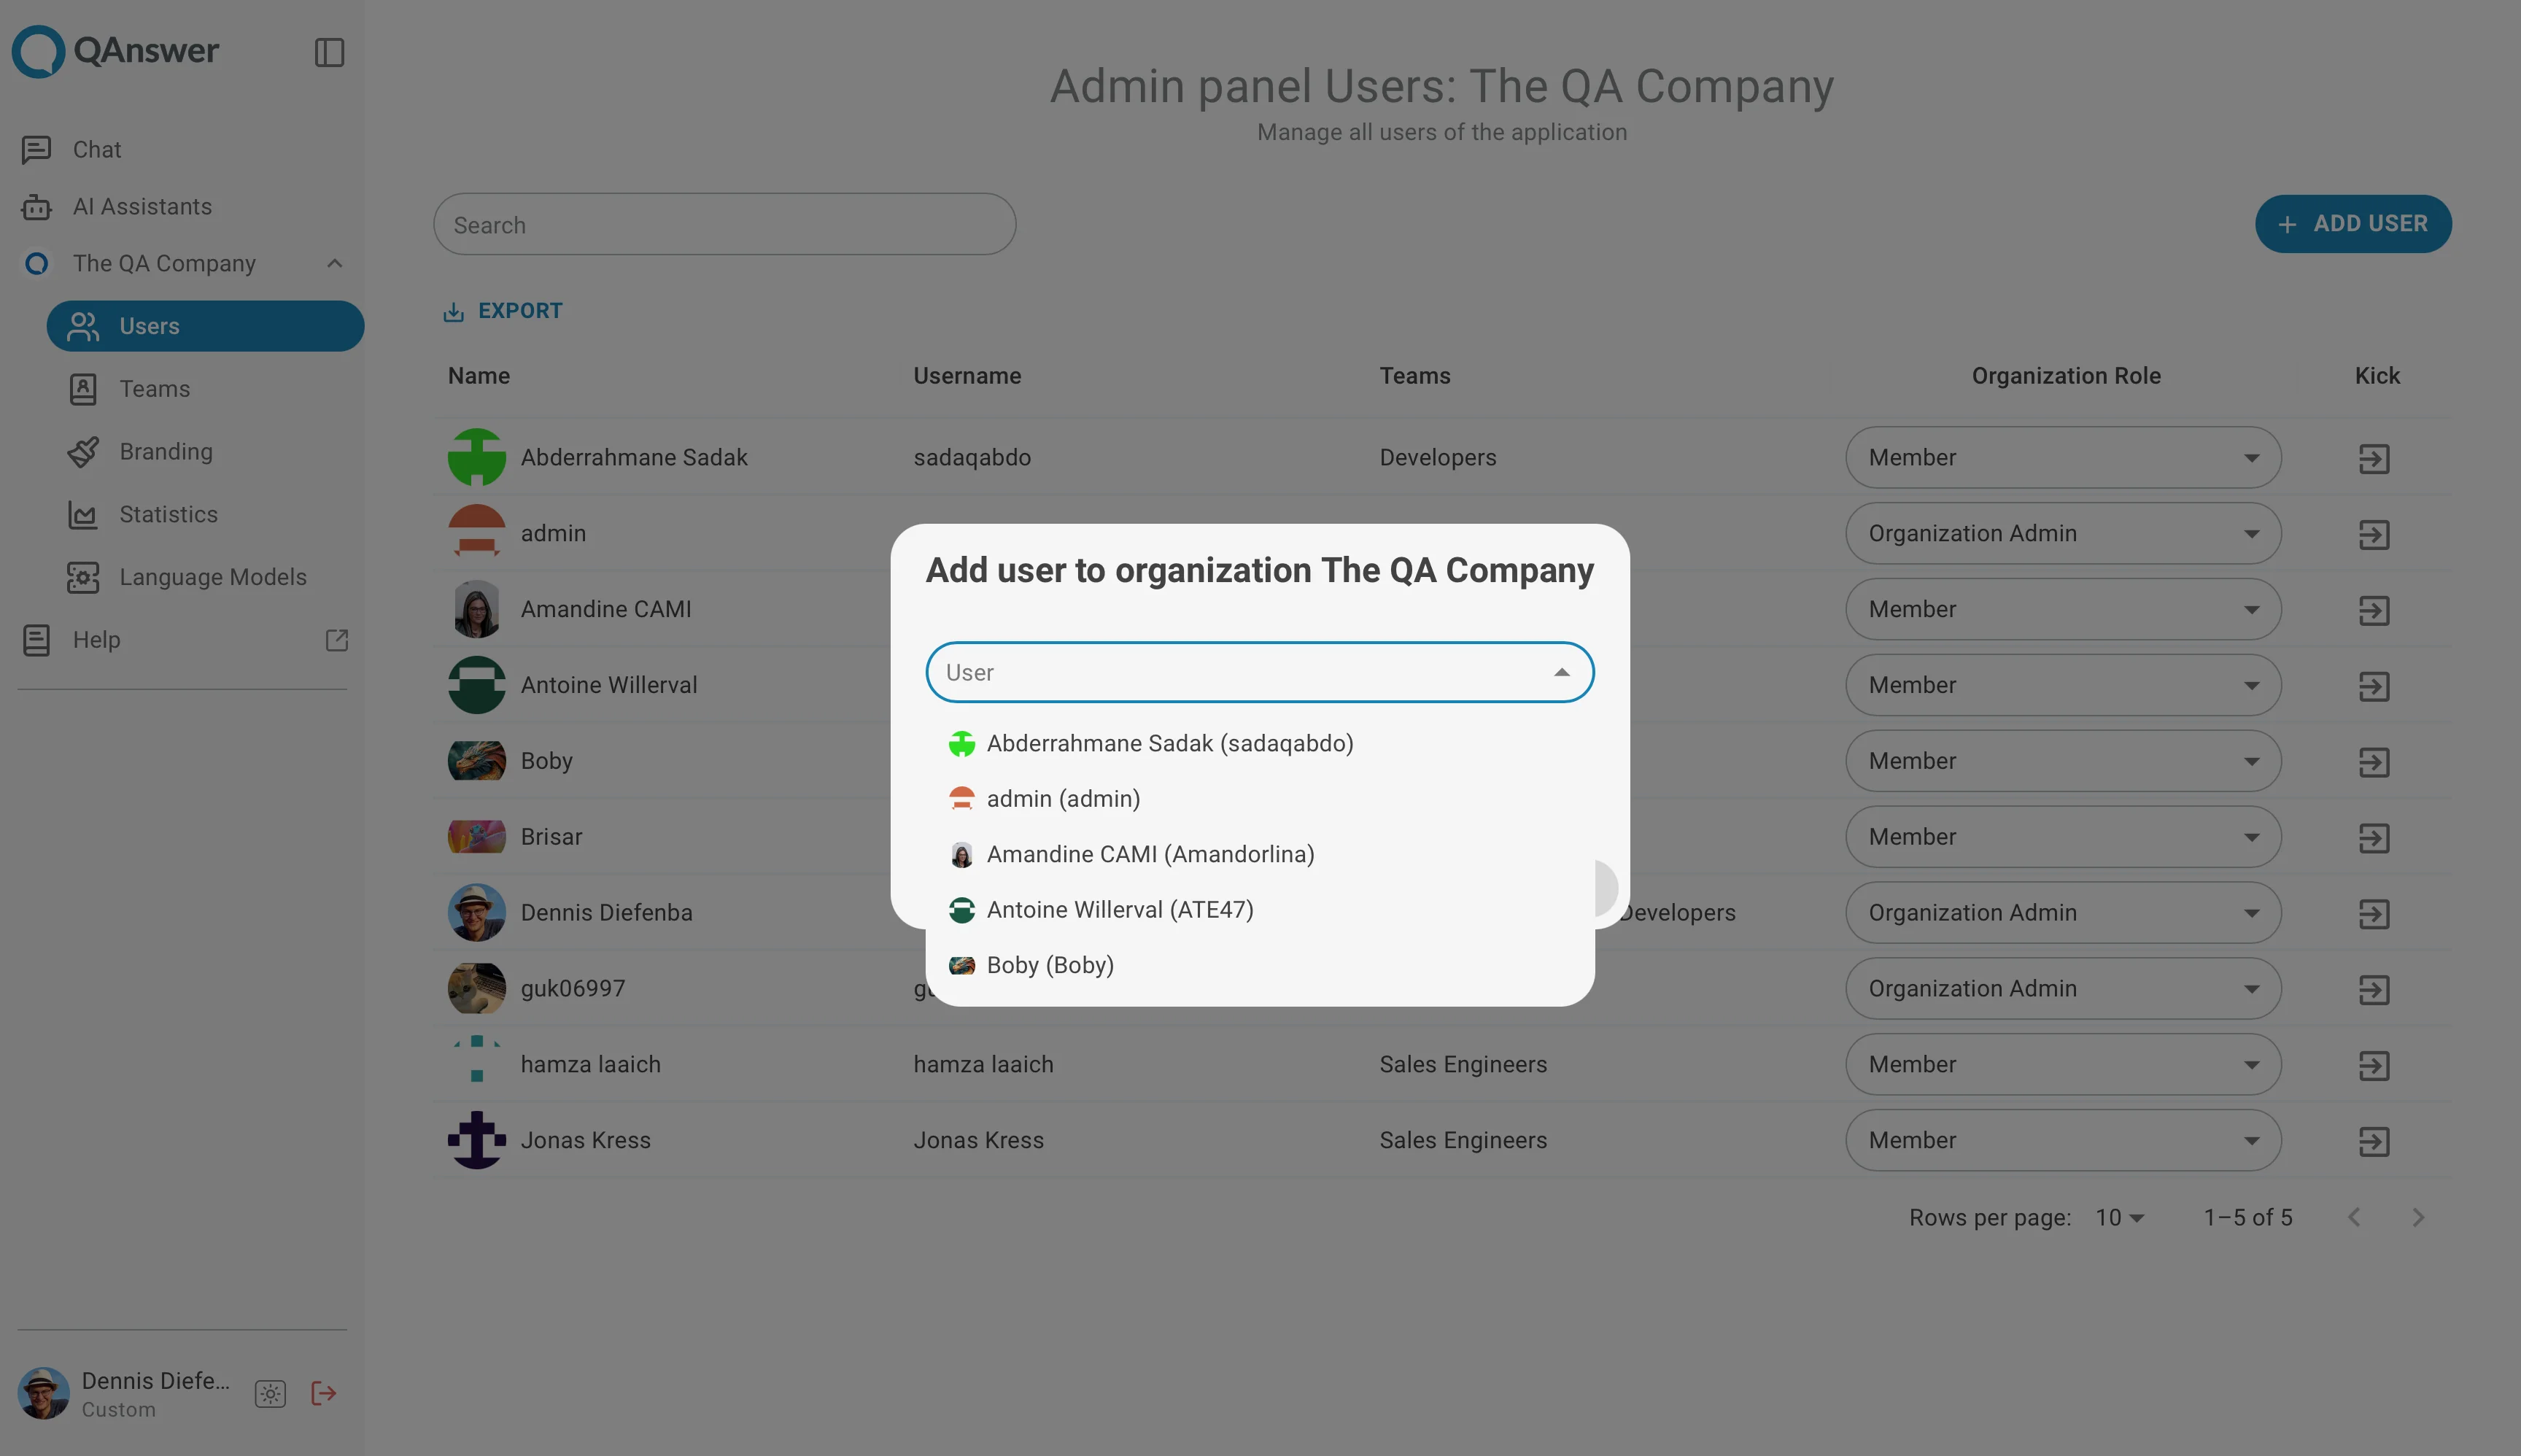Select Users in the sidebar
This screenshot has width=2521, height=1456.
tap(205, 326)
